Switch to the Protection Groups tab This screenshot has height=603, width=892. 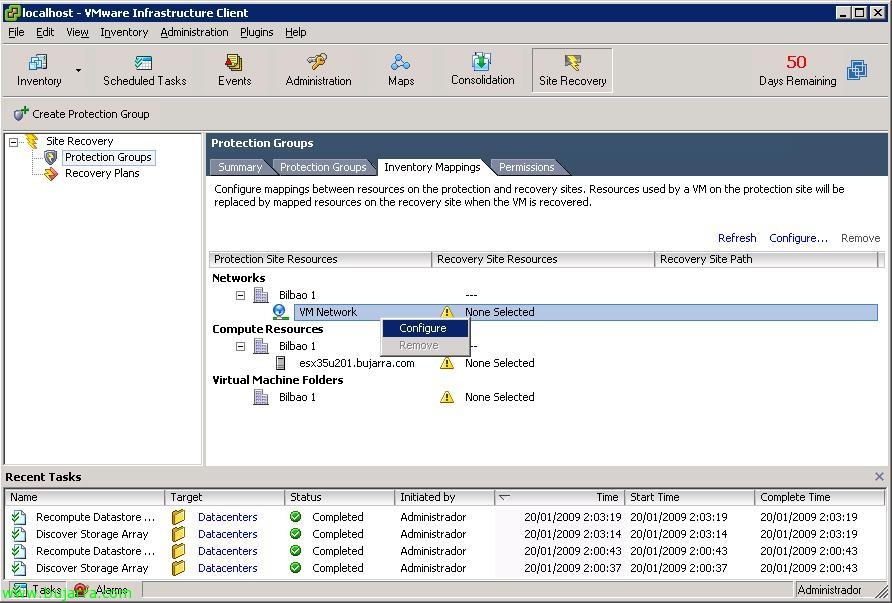(x=323, y=167)
